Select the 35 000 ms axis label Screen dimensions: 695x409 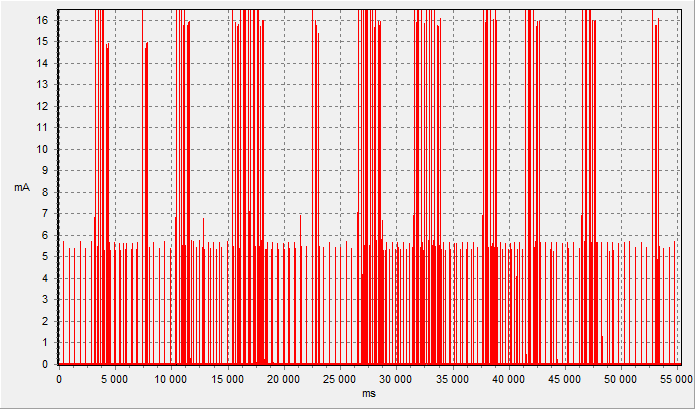(453, 379)
